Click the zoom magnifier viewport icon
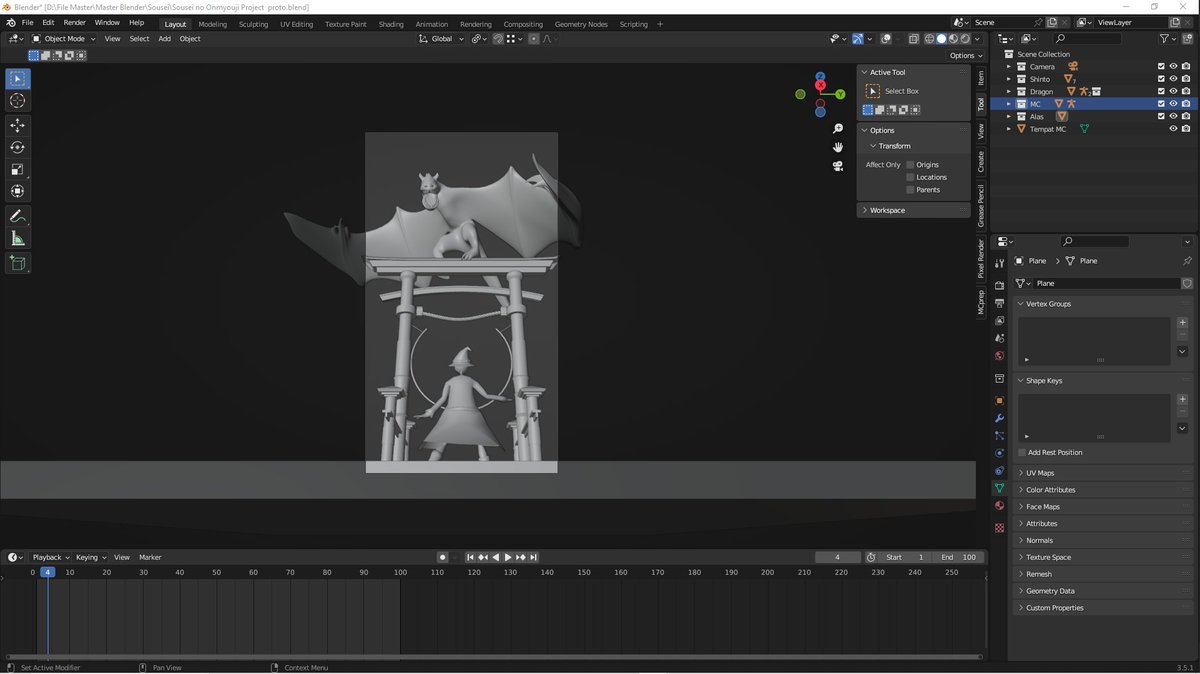The image size is (1200, 674). 838,129
